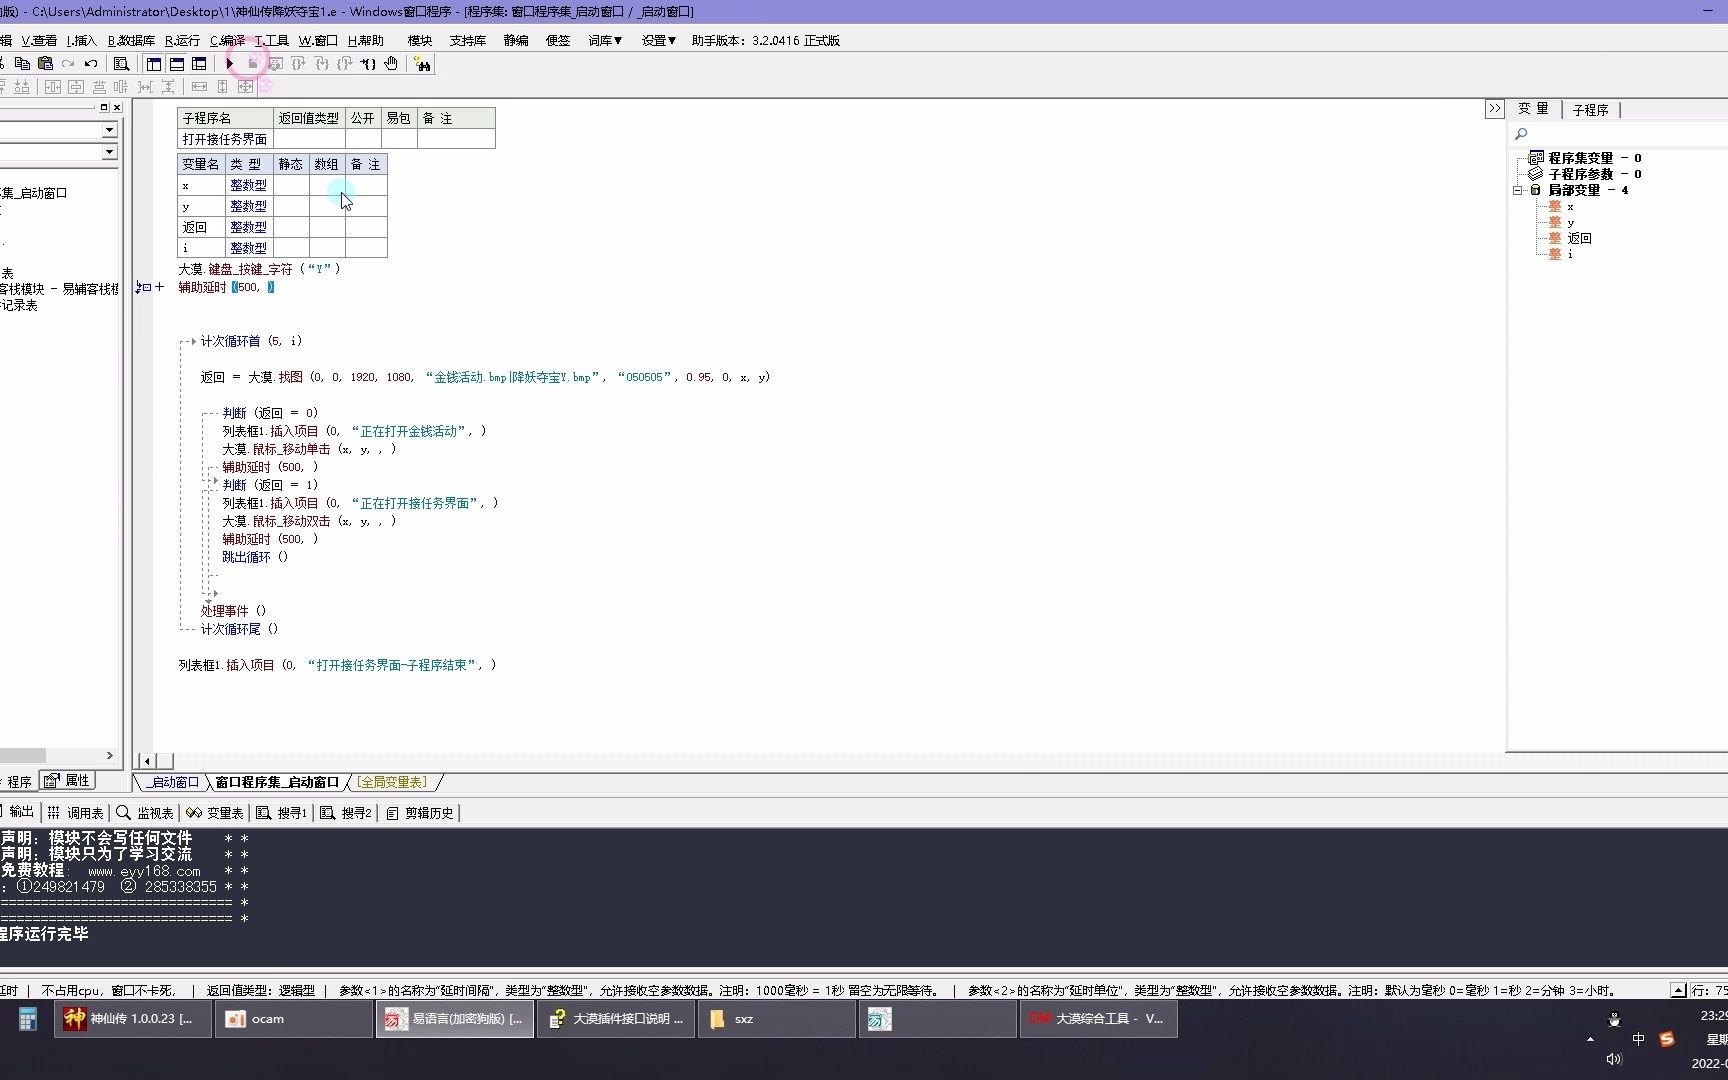Click the volume icon in system tray
The image size is (1728, 1080).
(1613, 1059)
